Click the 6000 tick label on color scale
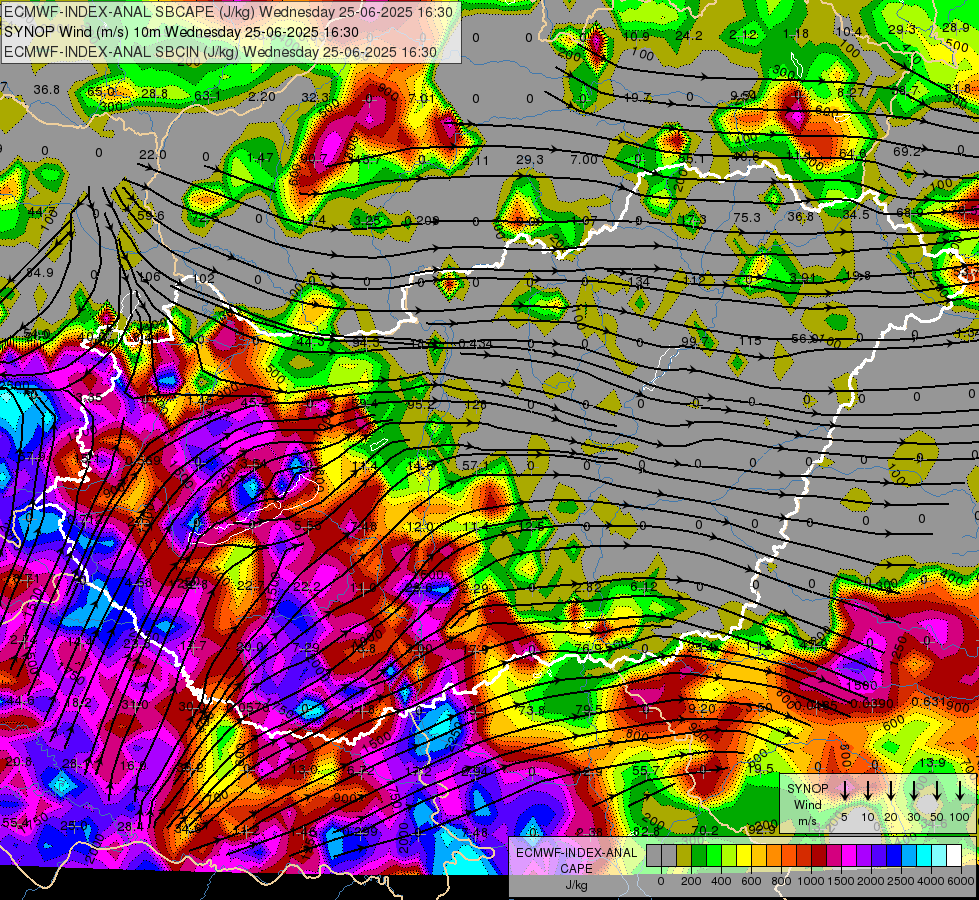 click(962, 881)
